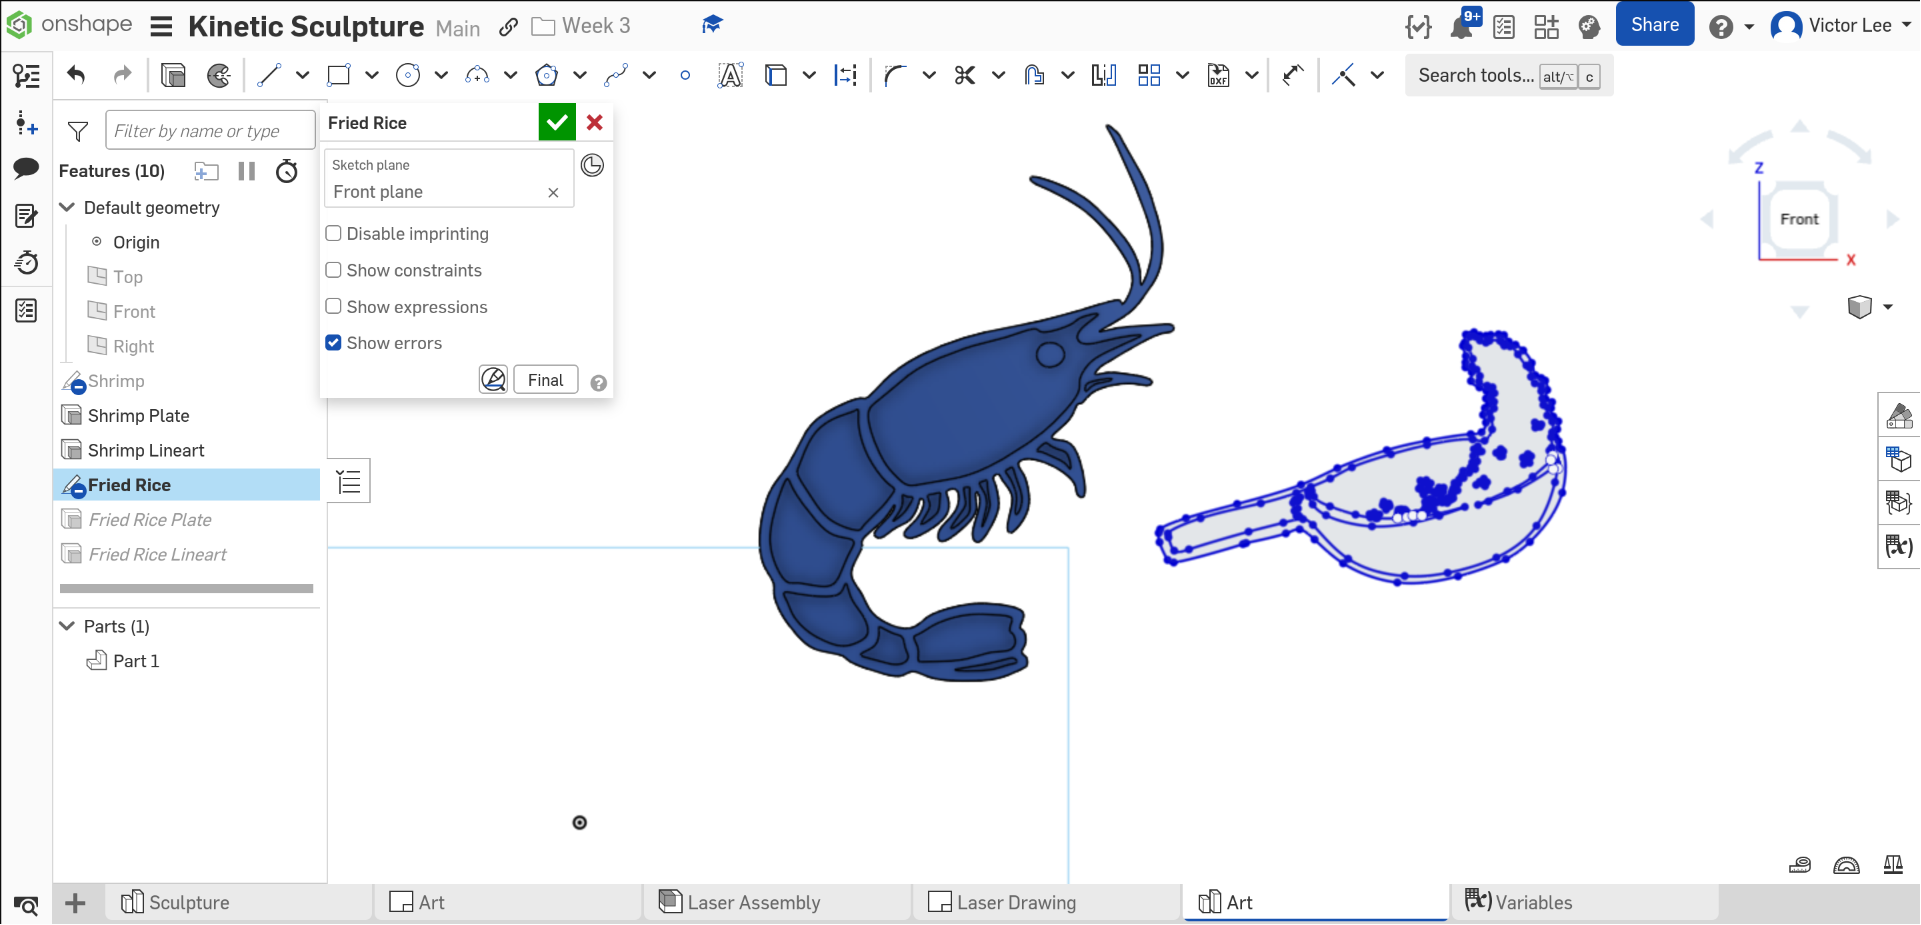This screenshot has height=925, width=1921.
Task: Uncheck the Show errors checkbox
Action: (334, 343)
